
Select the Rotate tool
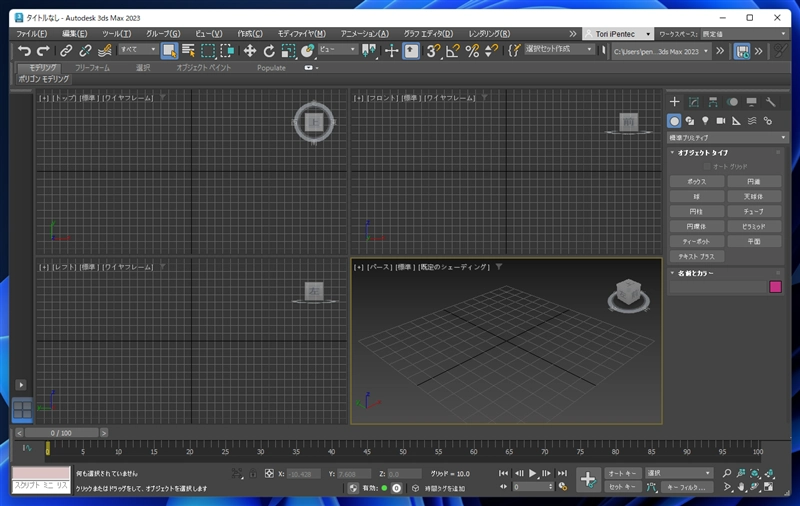coord(269,50)
